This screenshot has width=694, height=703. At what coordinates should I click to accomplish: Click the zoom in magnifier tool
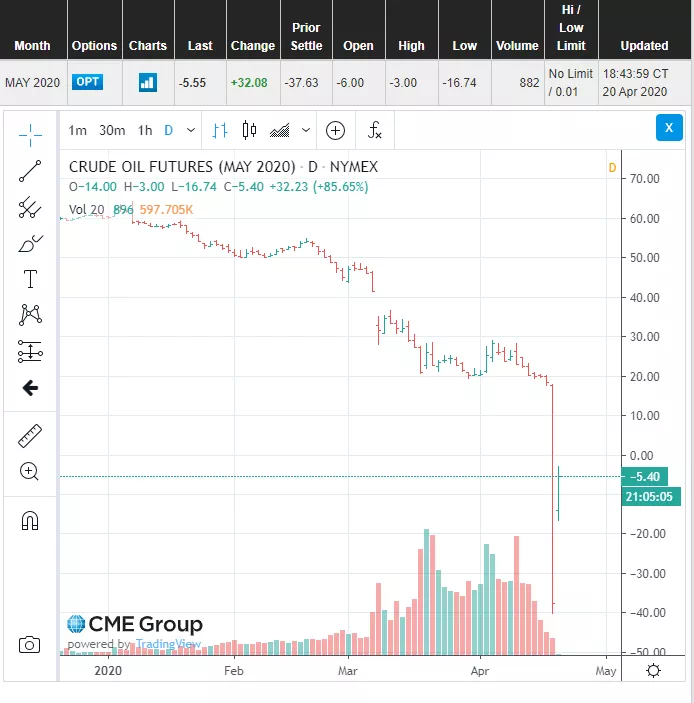pos(30,472)
